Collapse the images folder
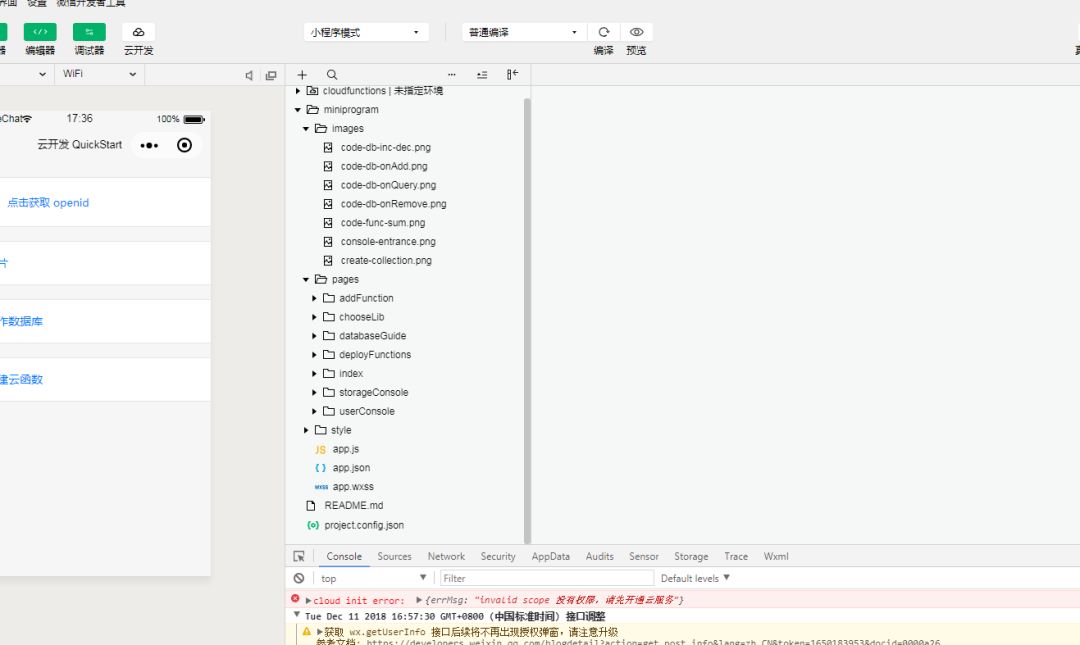Image resolution: width=1080 pixels, height=645 pixels. pyautogui.click(x=306, y=129)
